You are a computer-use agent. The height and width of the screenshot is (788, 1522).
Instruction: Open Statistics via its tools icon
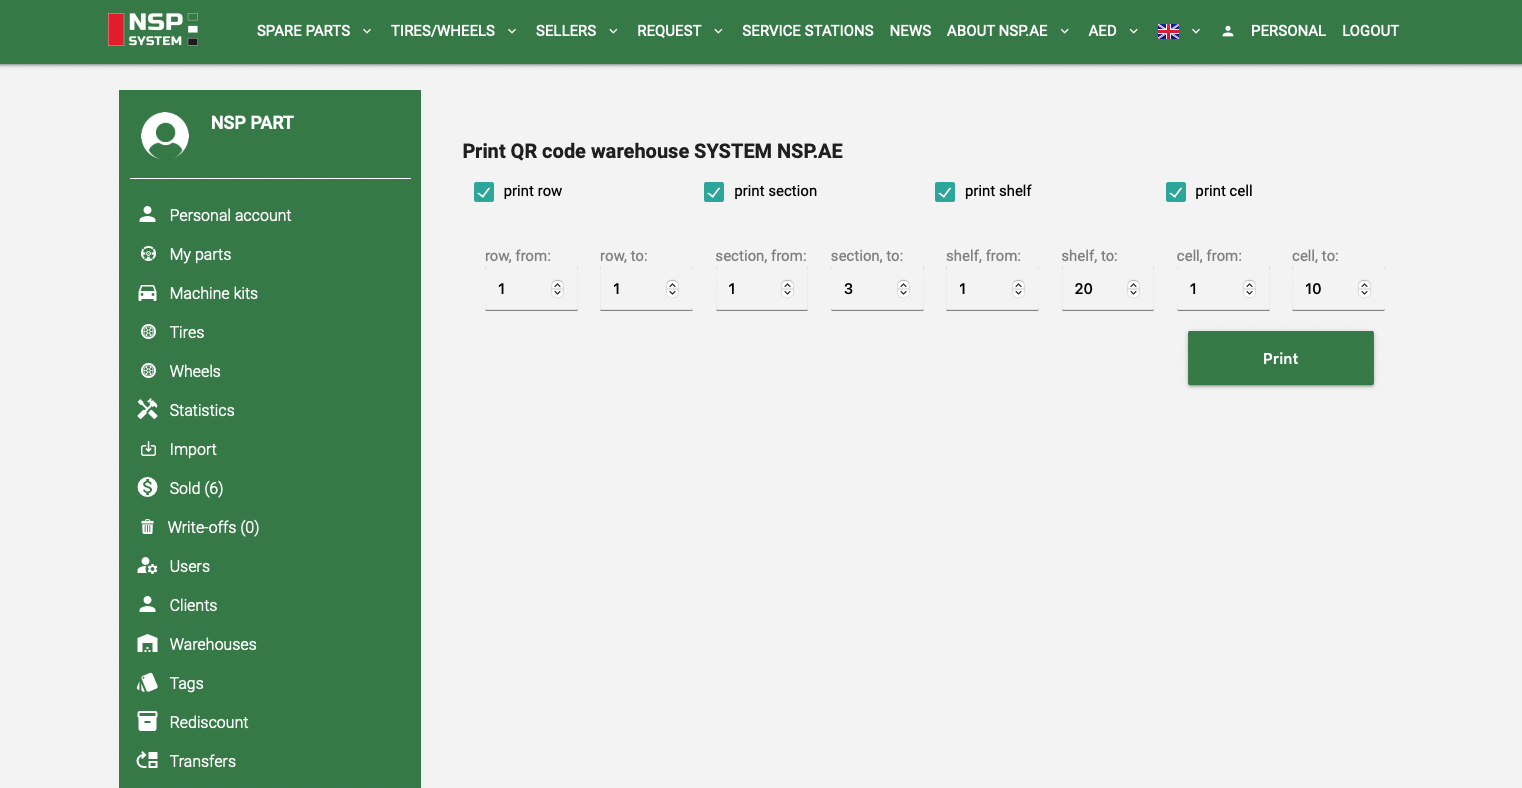[148, 410]
